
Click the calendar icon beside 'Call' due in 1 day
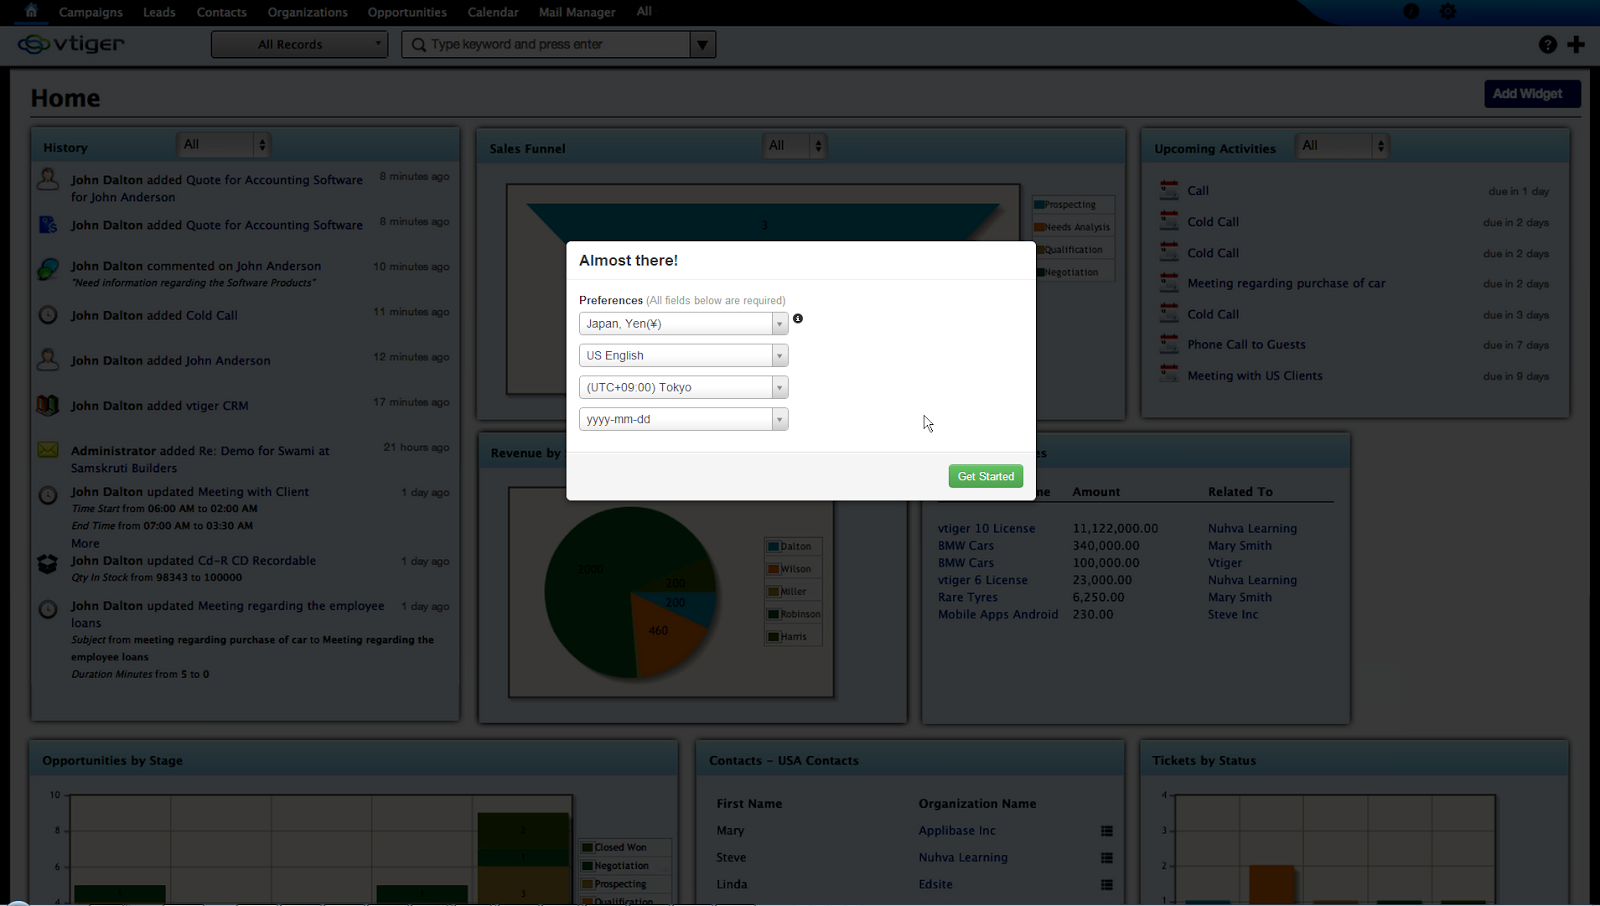tap(1169, 189)
